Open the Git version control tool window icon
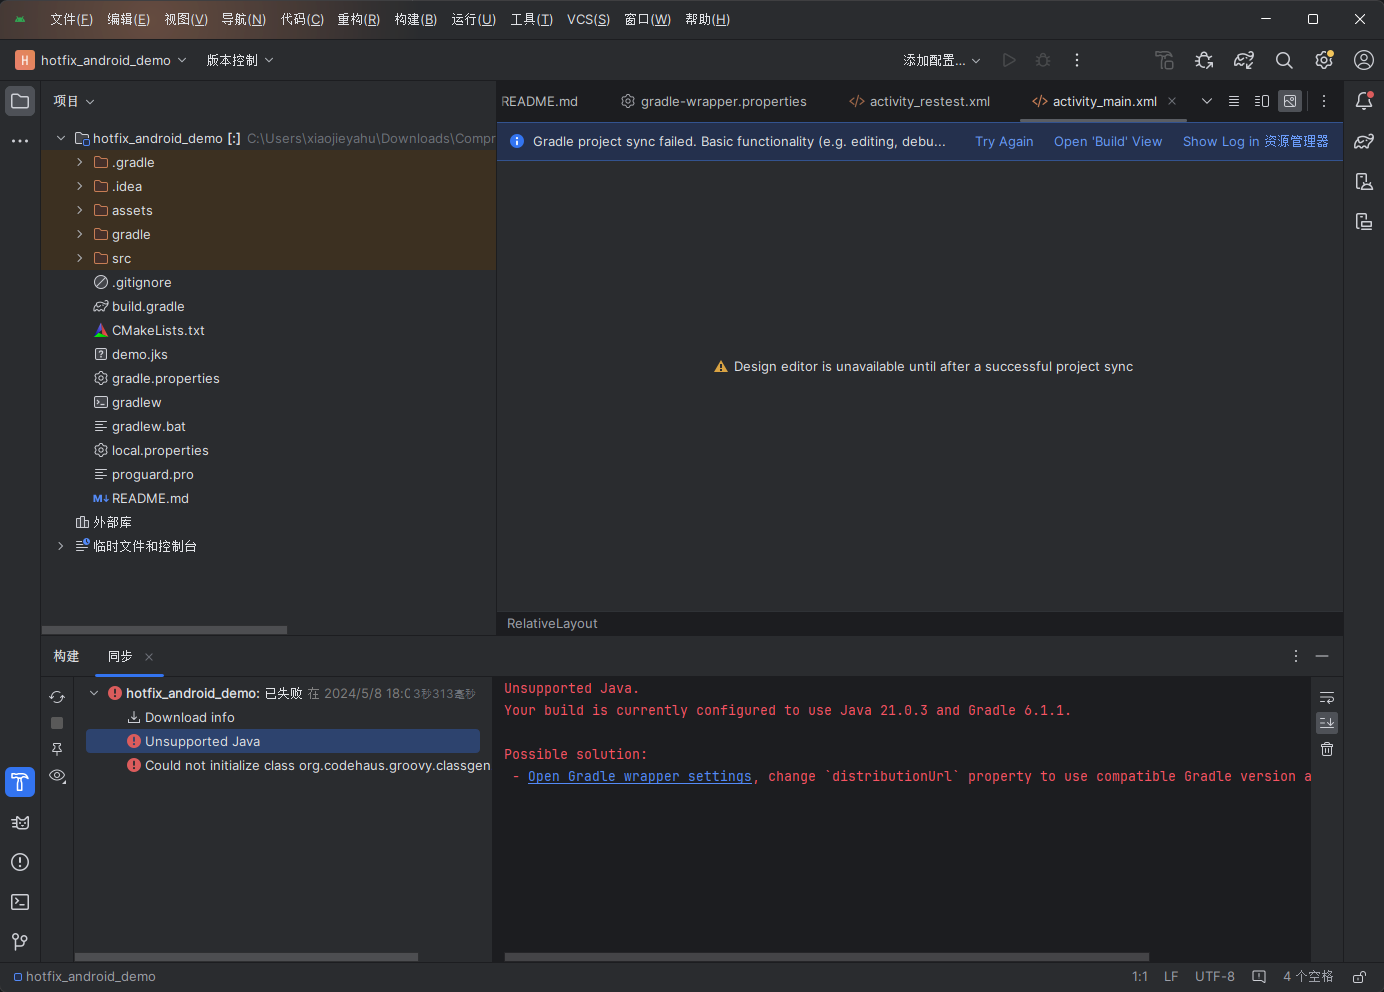Screen dimensions: 1384x992 click(20, 942)
